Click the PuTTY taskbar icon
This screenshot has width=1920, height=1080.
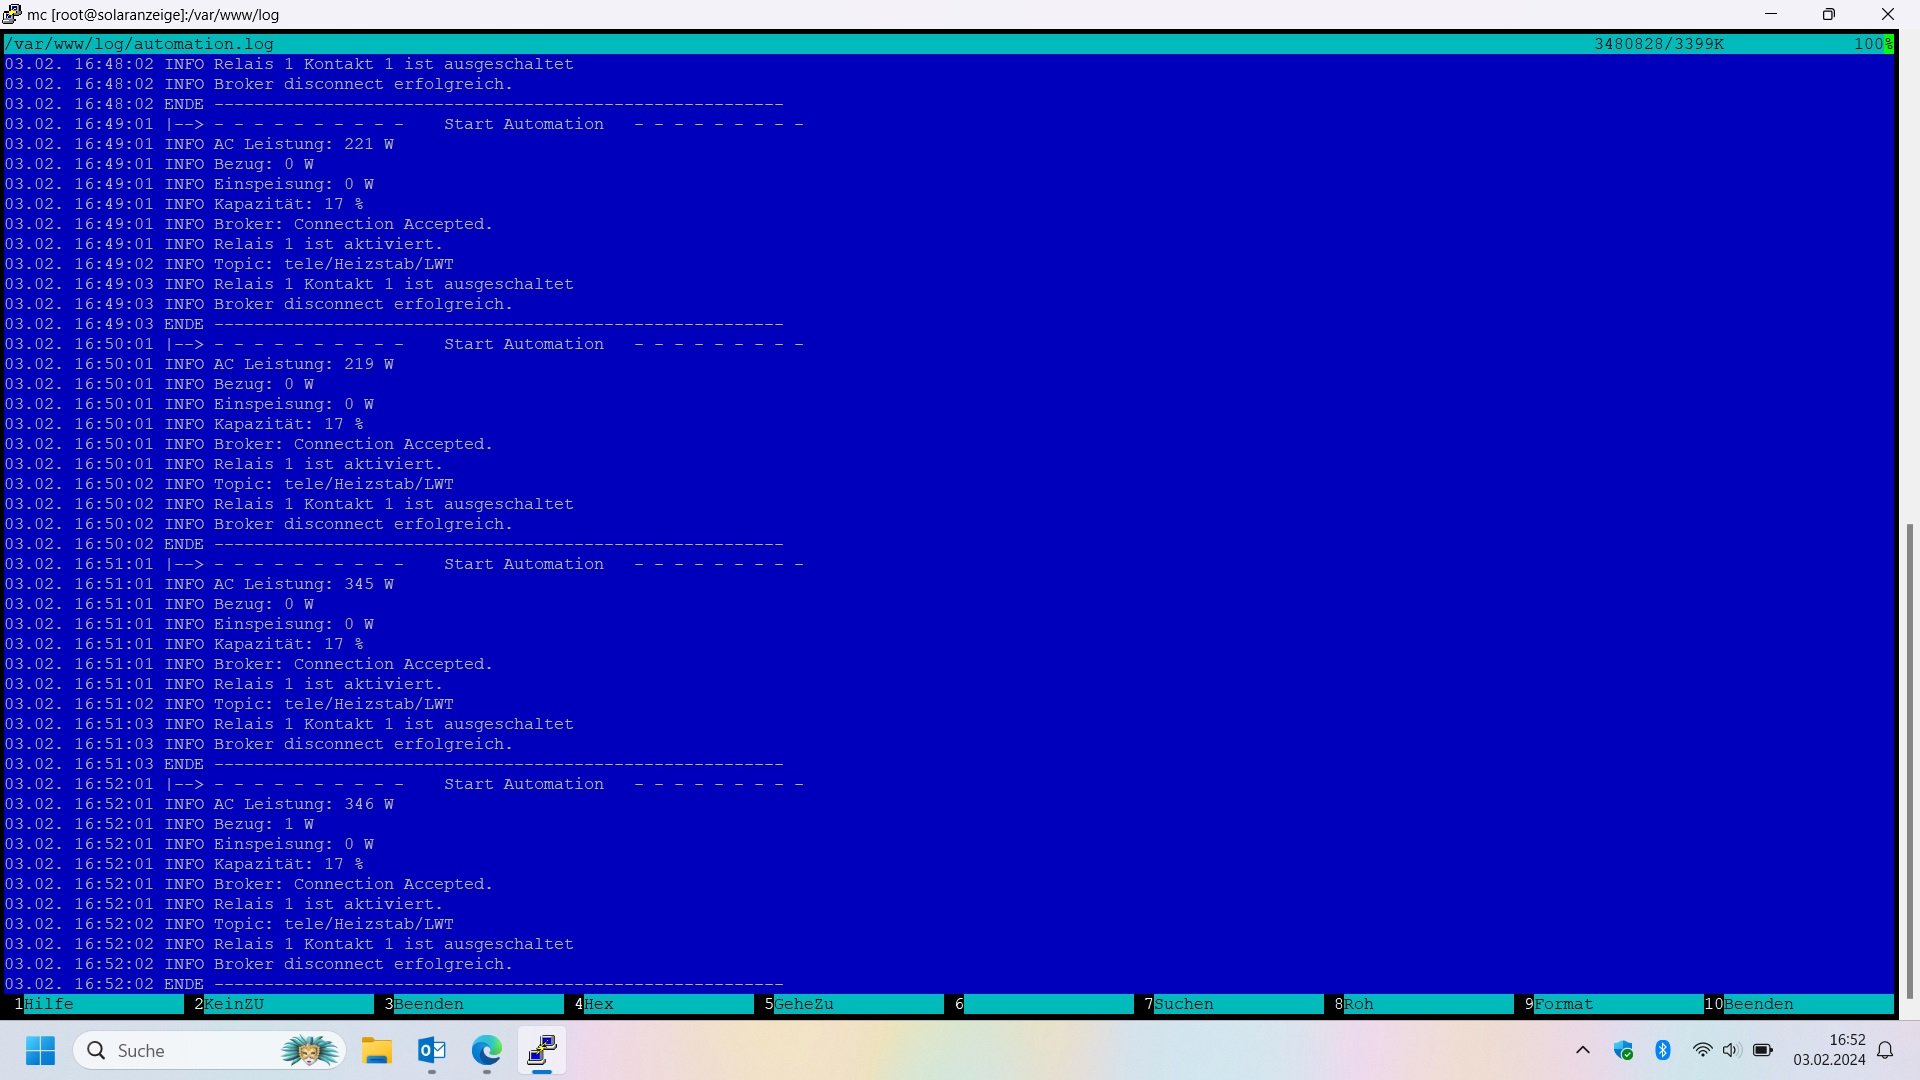click(542, 1050)
